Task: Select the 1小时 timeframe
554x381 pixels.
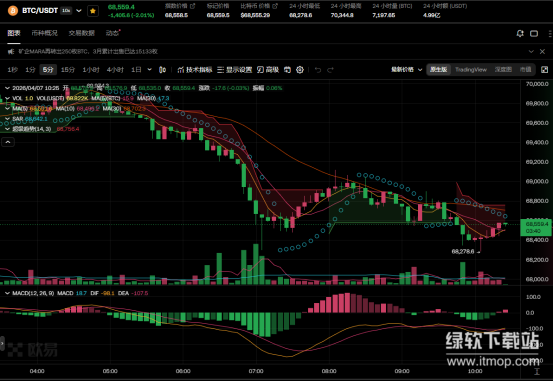Action: point(91,70)
